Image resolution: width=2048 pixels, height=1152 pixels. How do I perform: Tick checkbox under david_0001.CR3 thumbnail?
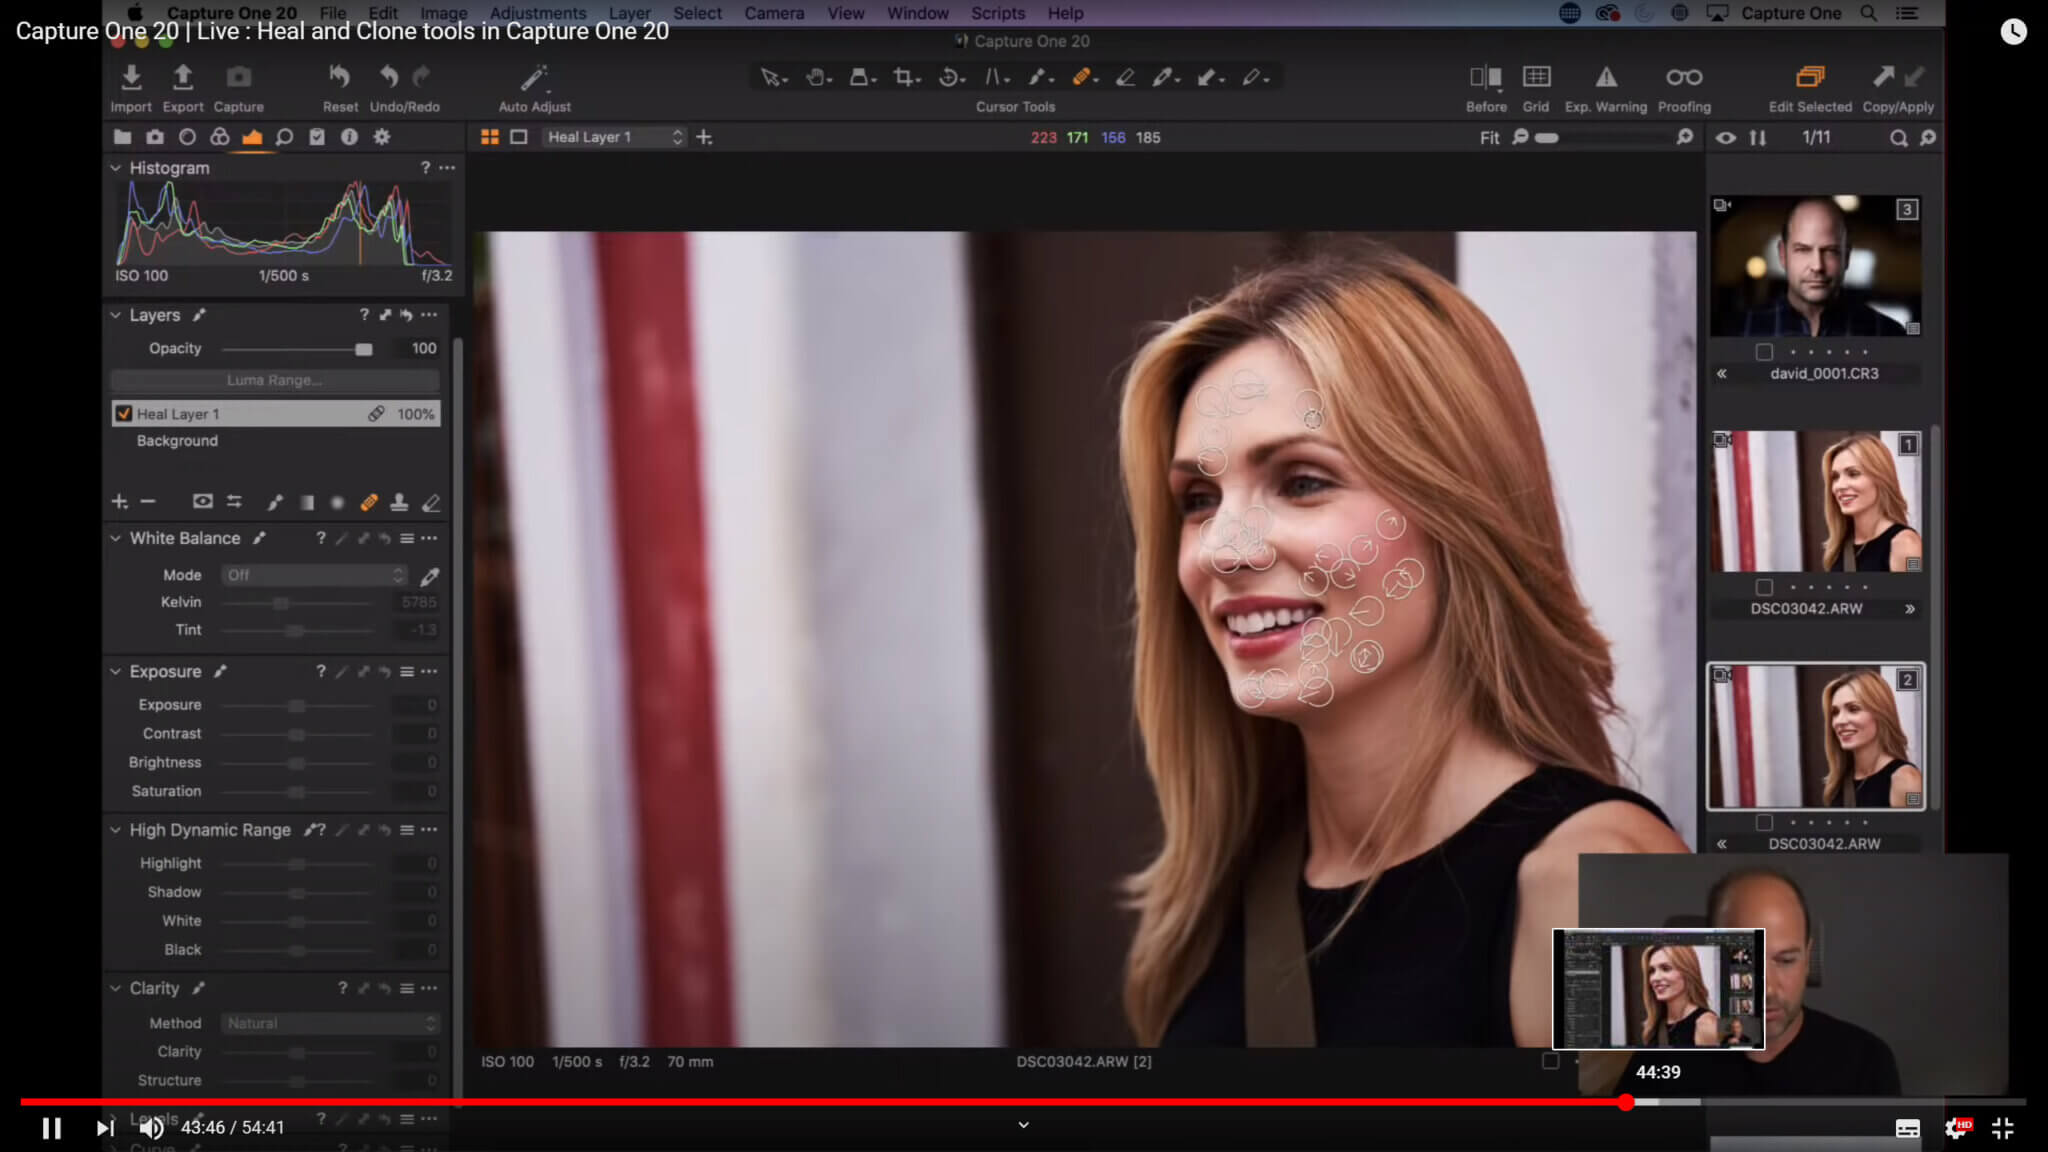coord(1764,352)
